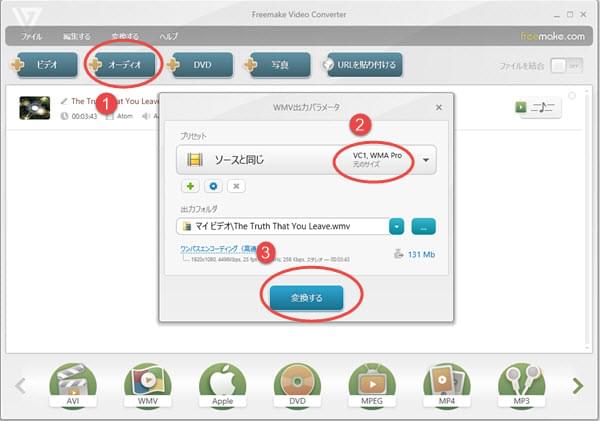Click the play and edit audio button
Image resolution: width=600 pixels, height=421 pixels.
[x=538, y=108]
